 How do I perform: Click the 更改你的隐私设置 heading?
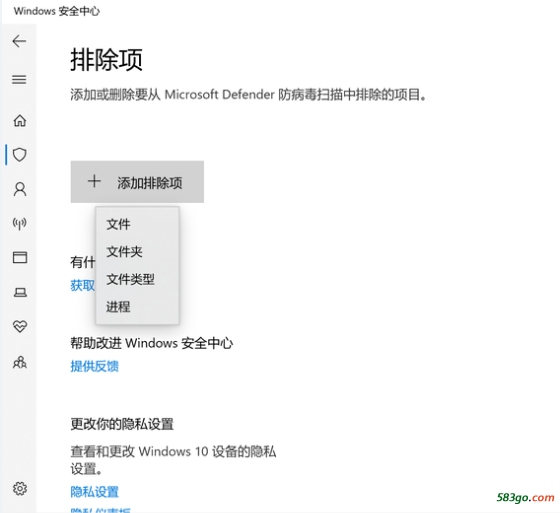click(x=122, y=424)
